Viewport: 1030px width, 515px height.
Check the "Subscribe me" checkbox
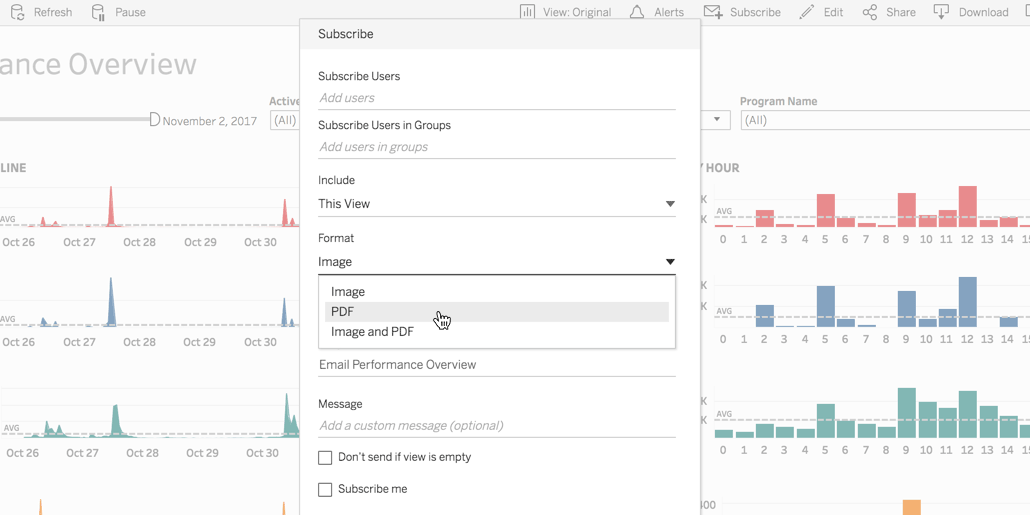point(325,490)
